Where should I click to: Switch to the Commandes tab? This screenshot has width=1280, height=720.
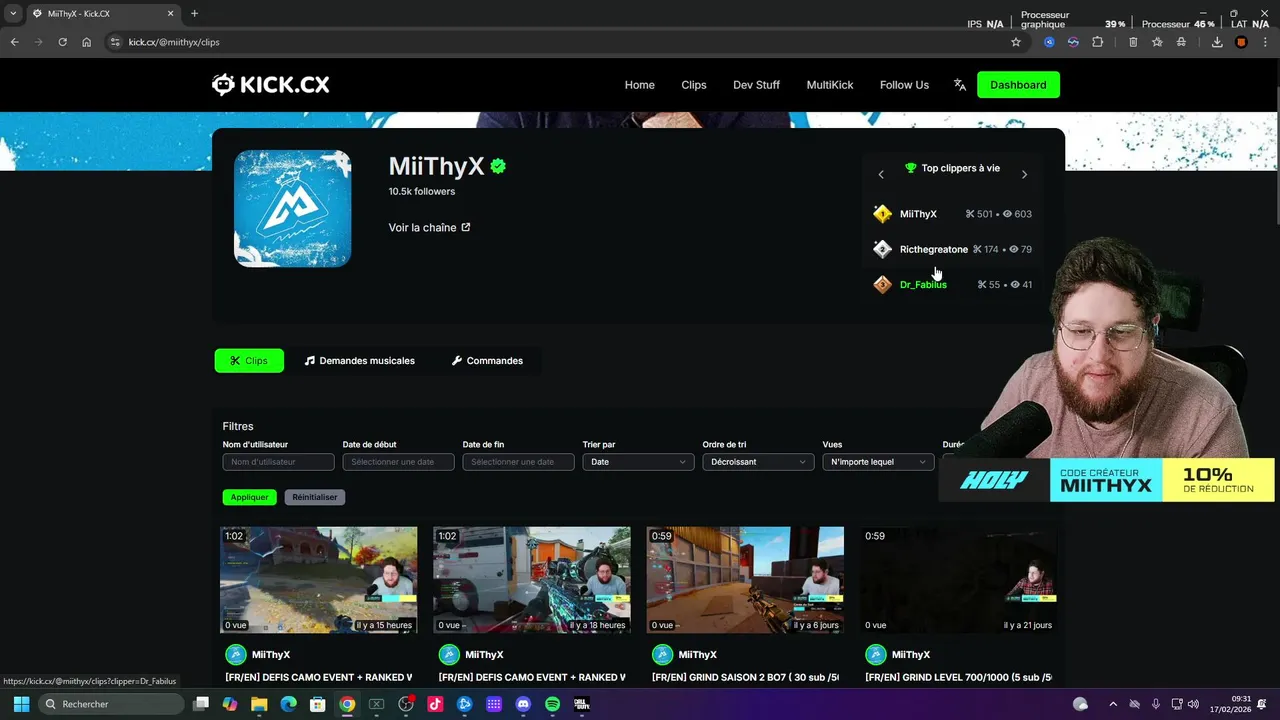pos(487,360)
